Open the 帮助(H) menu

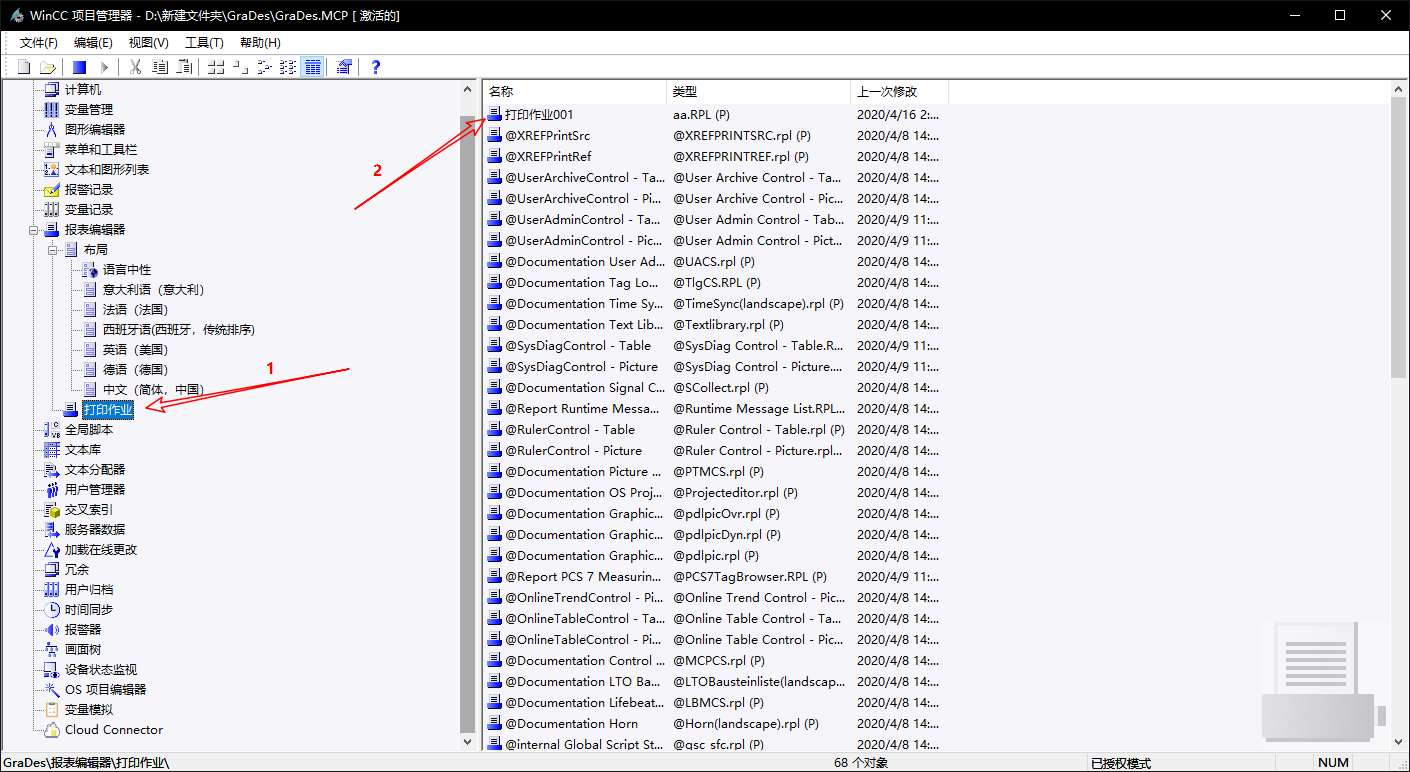click(260, 43)
